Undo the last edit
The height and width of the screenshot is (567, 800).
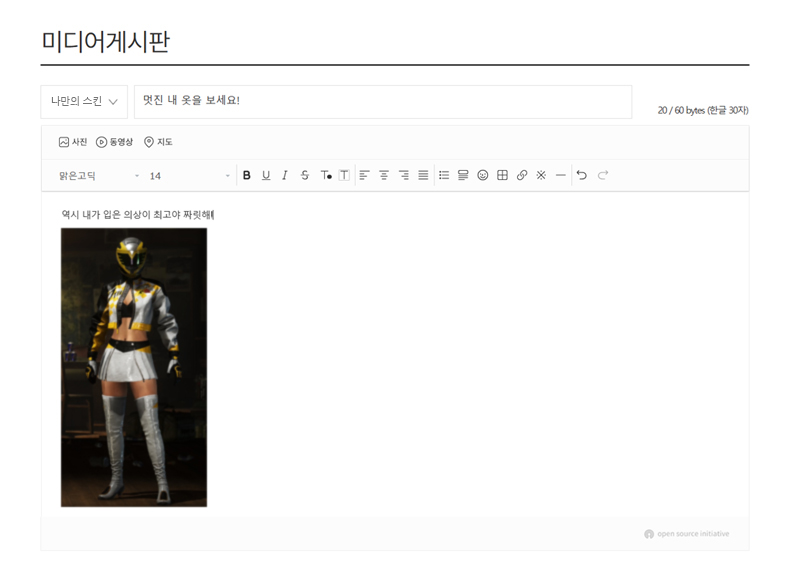point(582,175)
